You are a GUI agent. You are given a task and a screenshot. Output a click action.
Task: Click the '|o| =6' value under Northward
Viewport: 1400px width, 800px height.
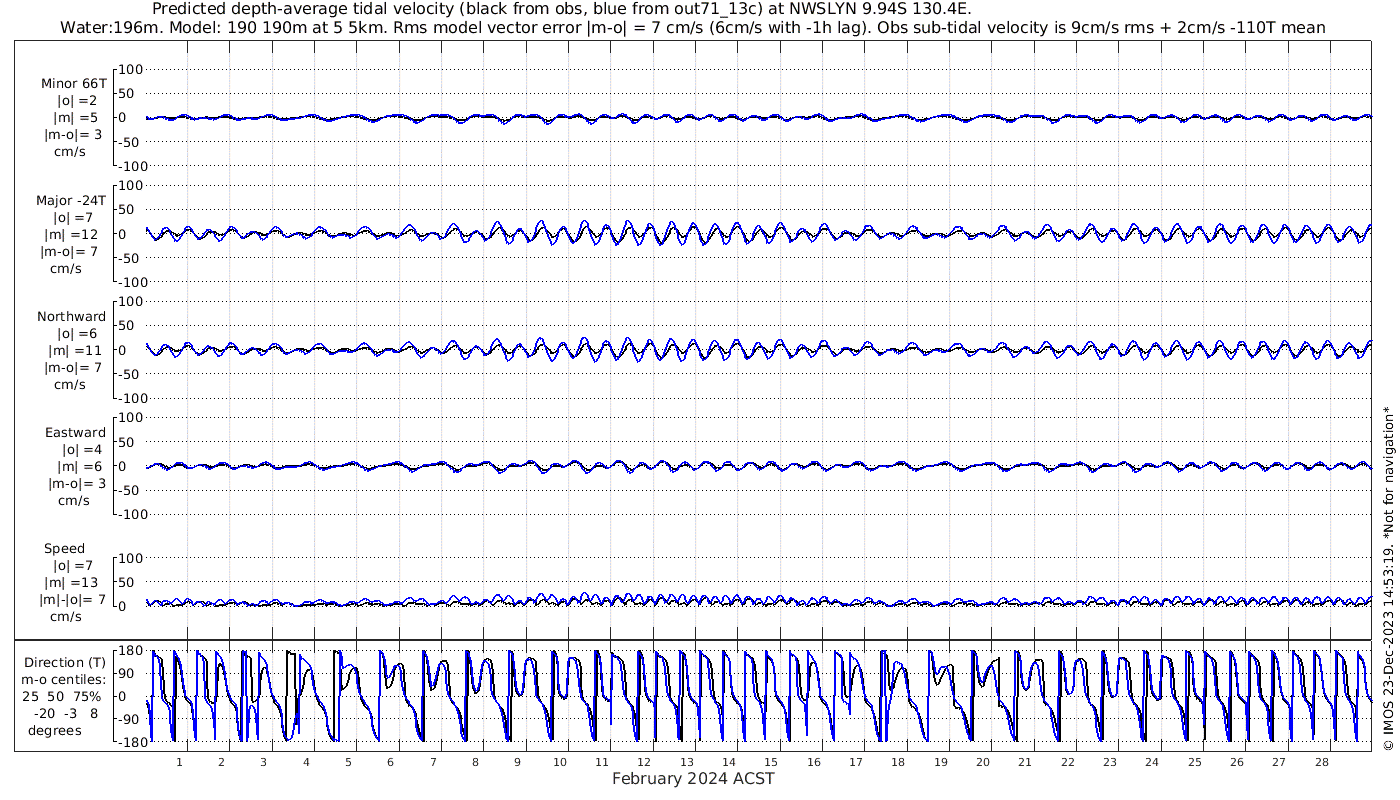click(76, 334)
